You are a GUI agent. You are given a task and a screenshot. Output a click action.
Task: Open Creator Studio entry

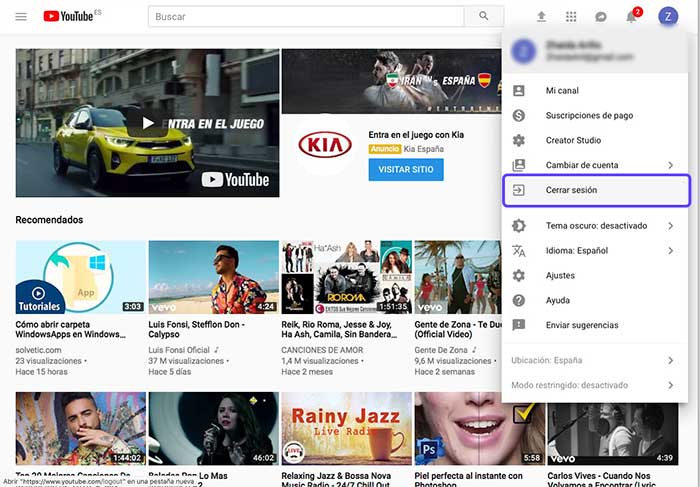595,140
